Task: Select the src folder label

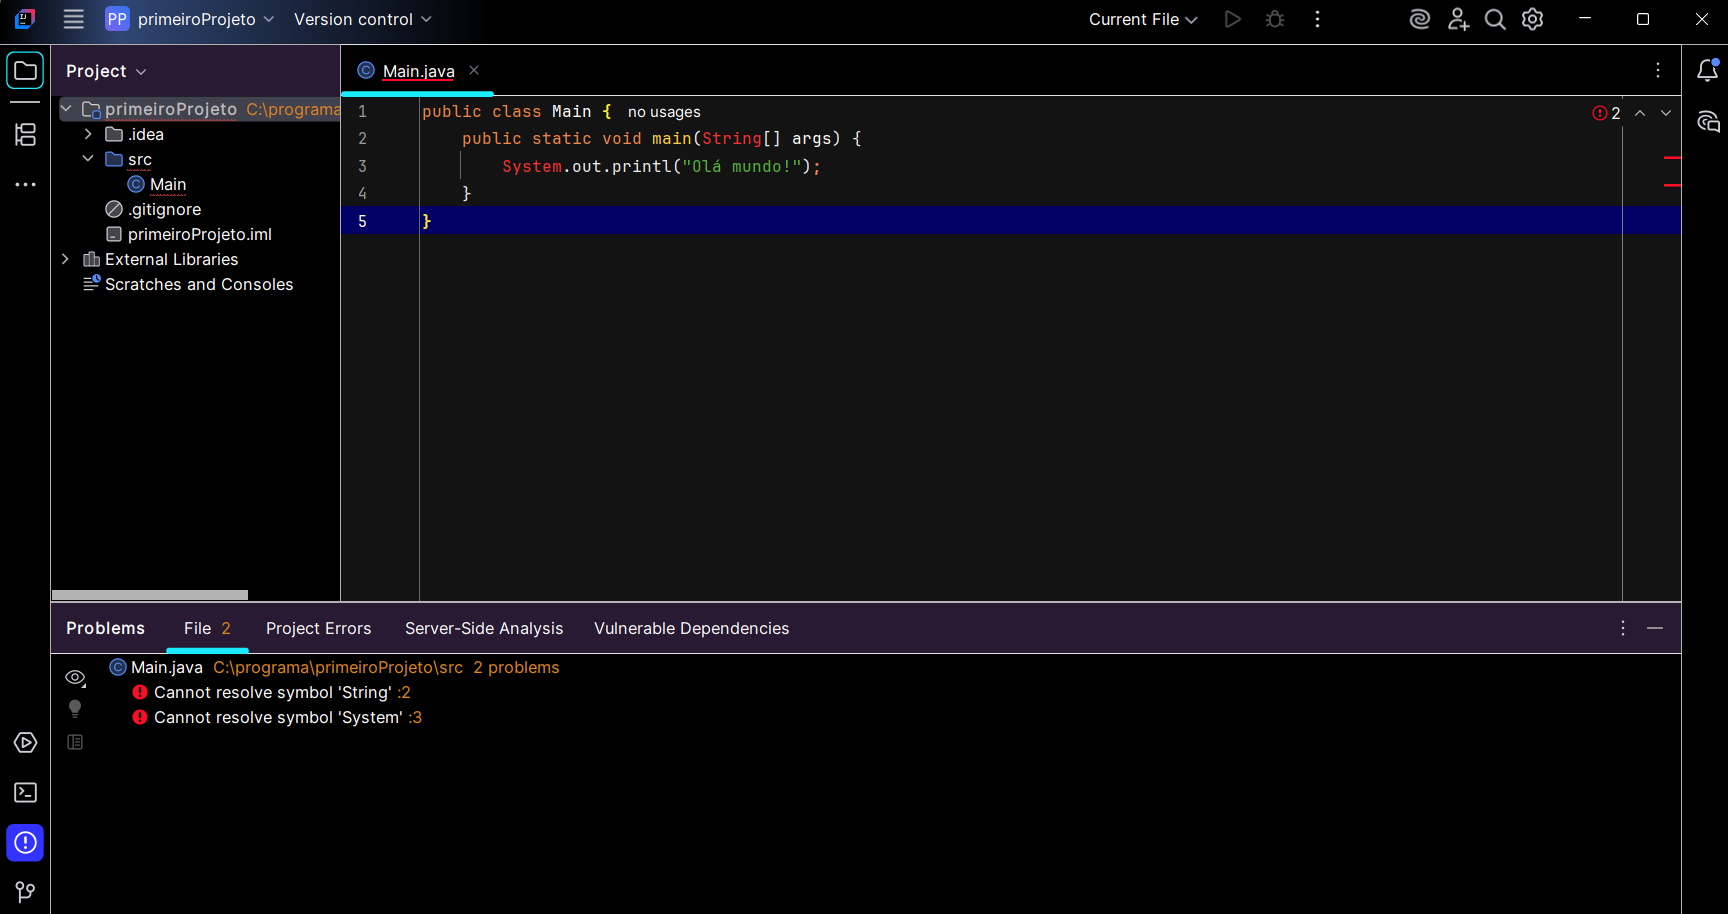Action: pyautogui.click(x=140, y=159)
